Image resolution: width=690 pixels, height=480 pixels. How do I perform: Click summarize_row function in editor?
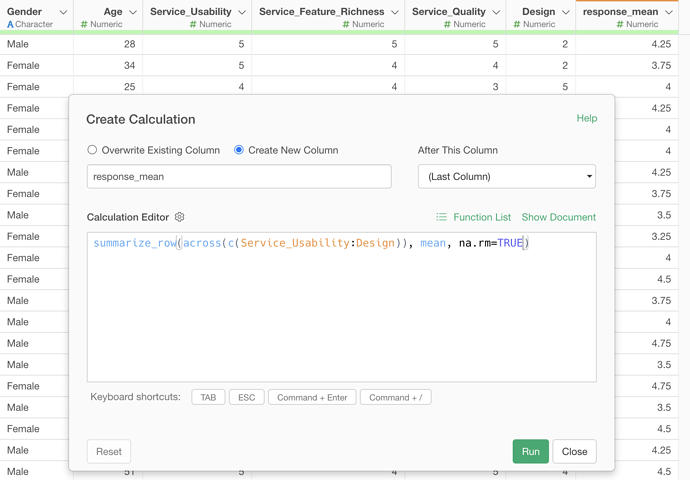click(135, 243)
